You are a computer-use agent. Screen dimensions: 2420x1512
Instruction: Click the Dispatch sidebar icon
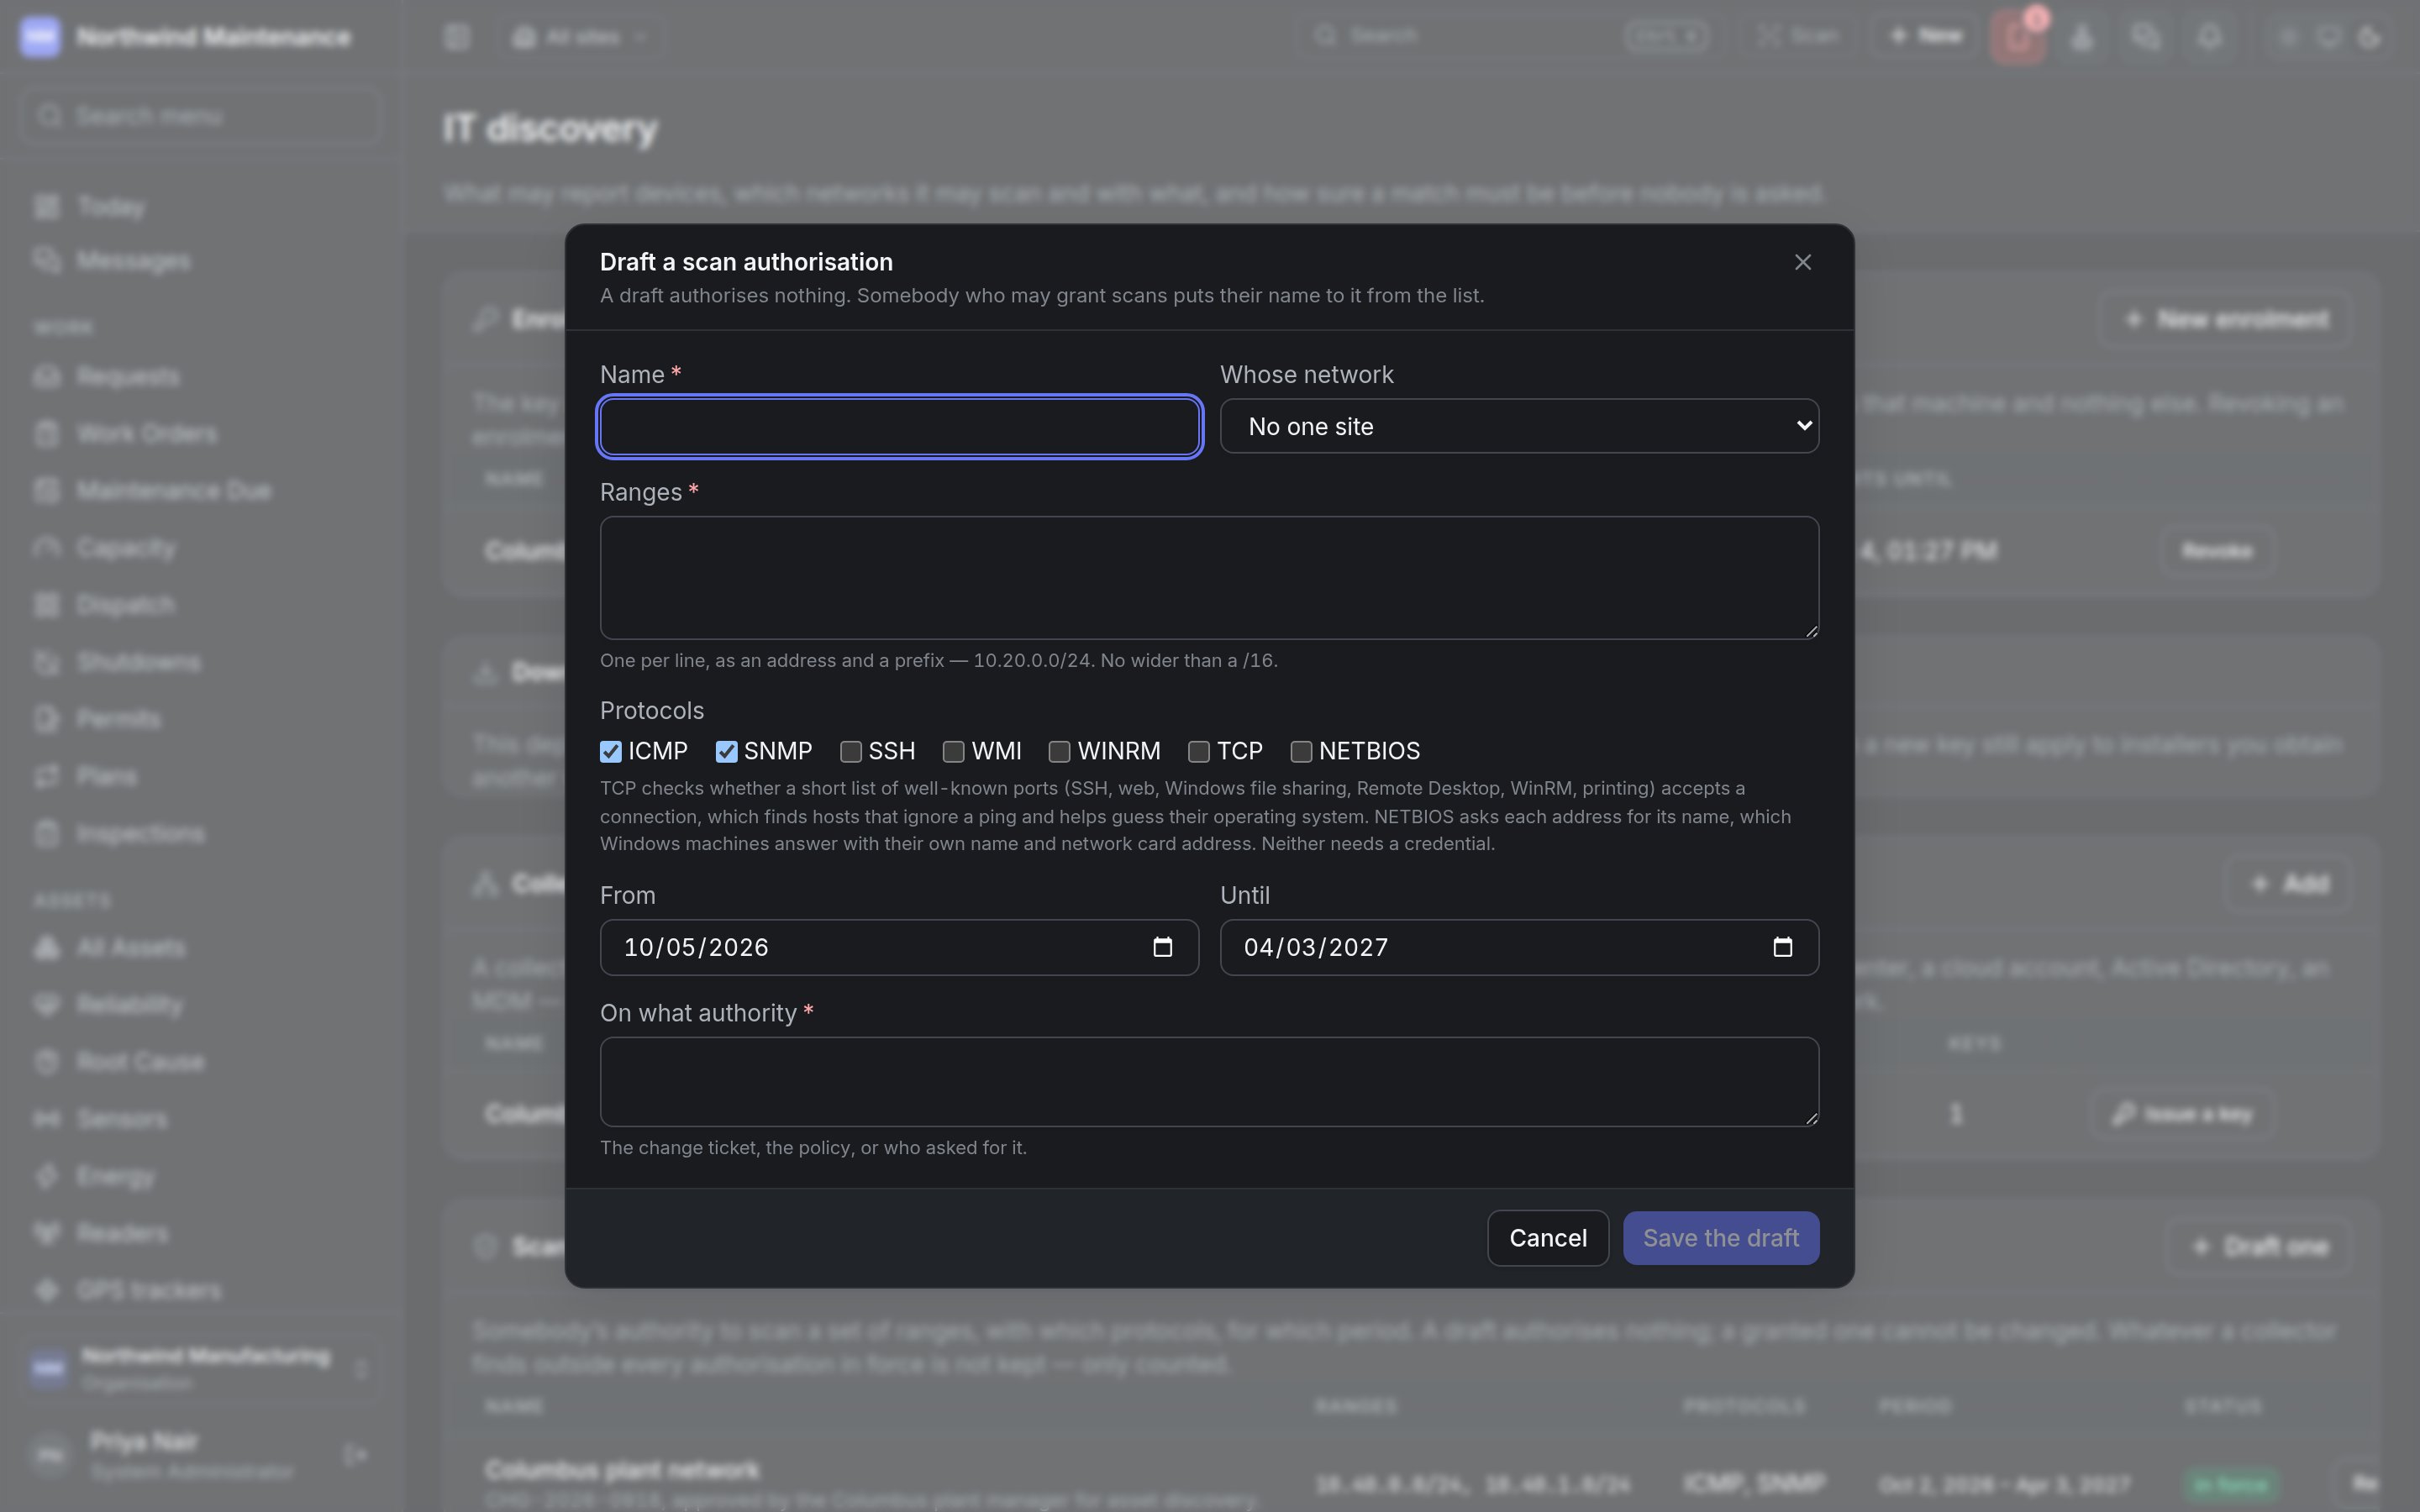click(47, 605)
